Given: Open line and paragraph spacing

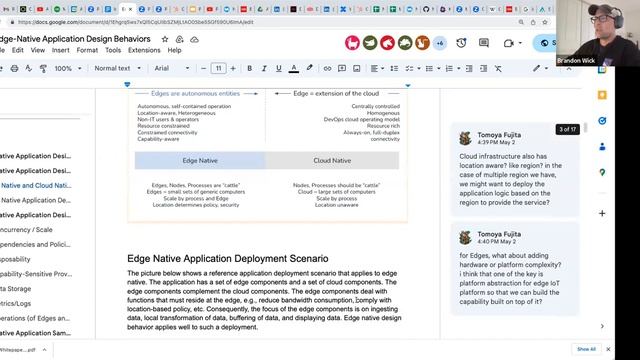Looking at the screenshot, I should click(x=394, y=68).
